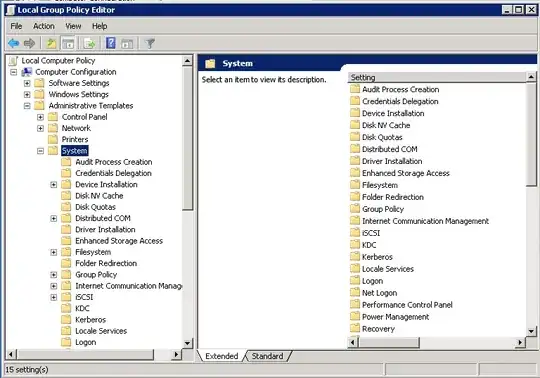Click Credentials Delegation folder icon in right list
Screen dimensions: 540x378
pos(355,101)
